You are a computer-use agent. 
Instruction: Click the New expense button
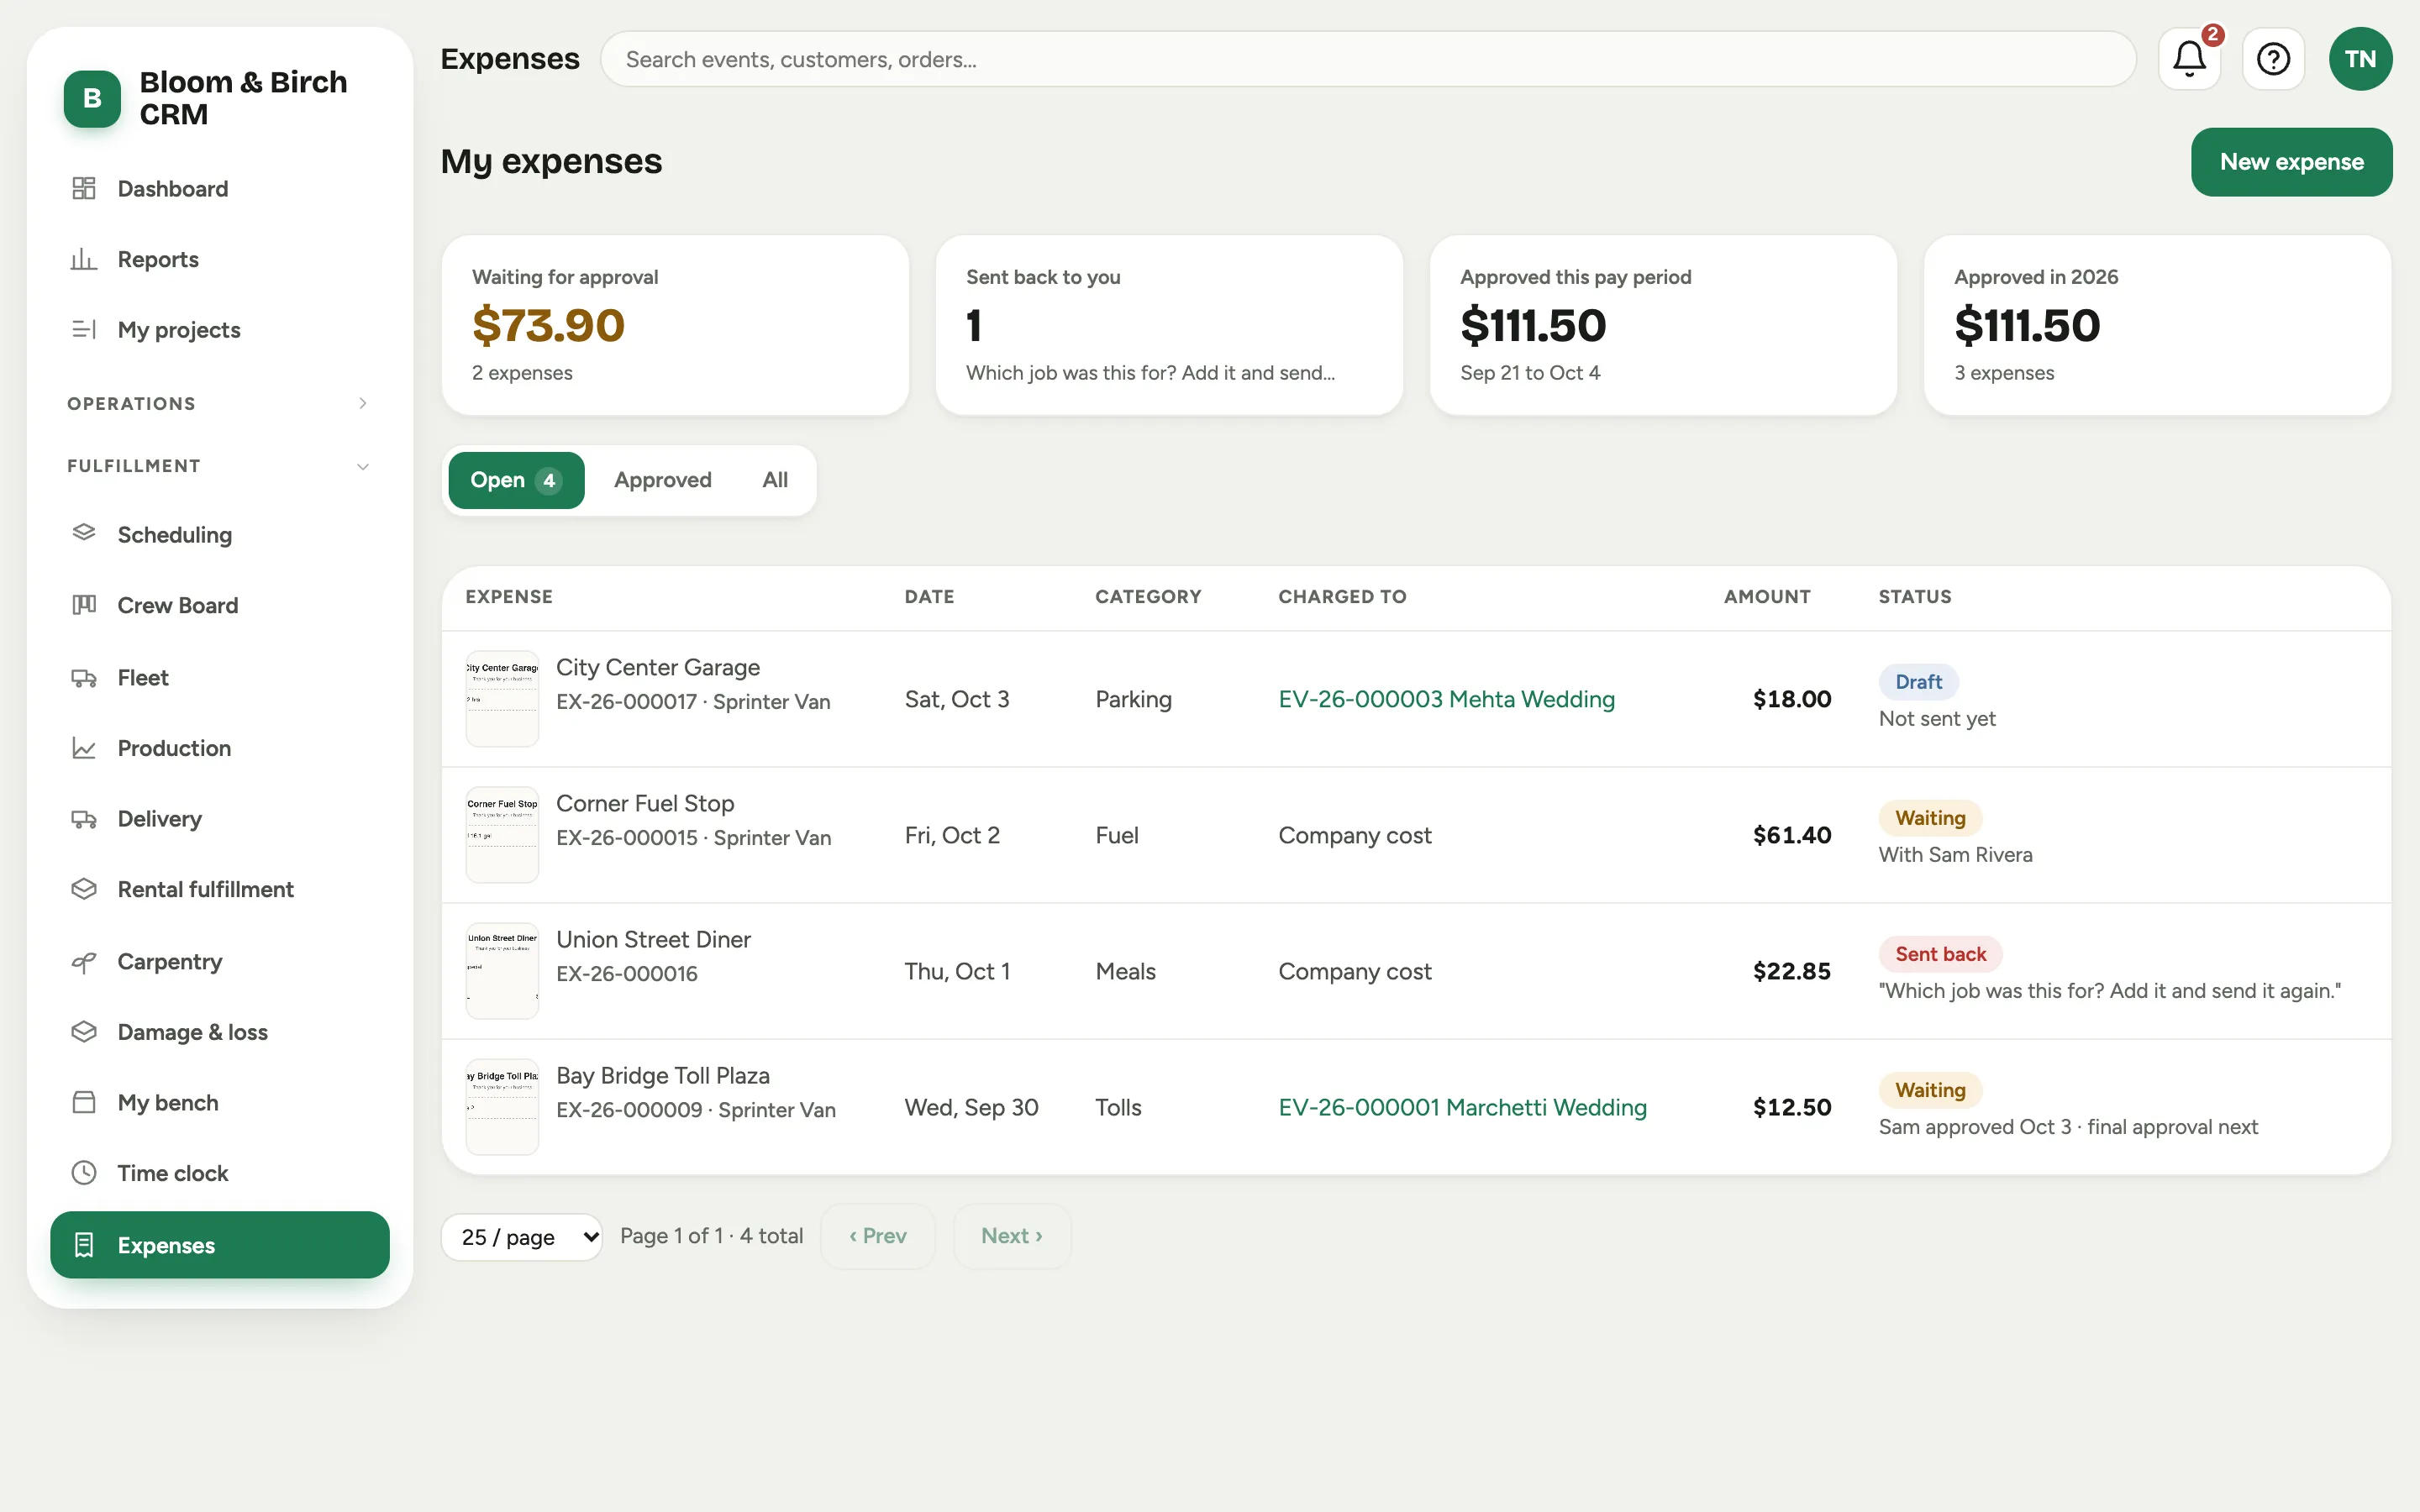click(2291, 162)
